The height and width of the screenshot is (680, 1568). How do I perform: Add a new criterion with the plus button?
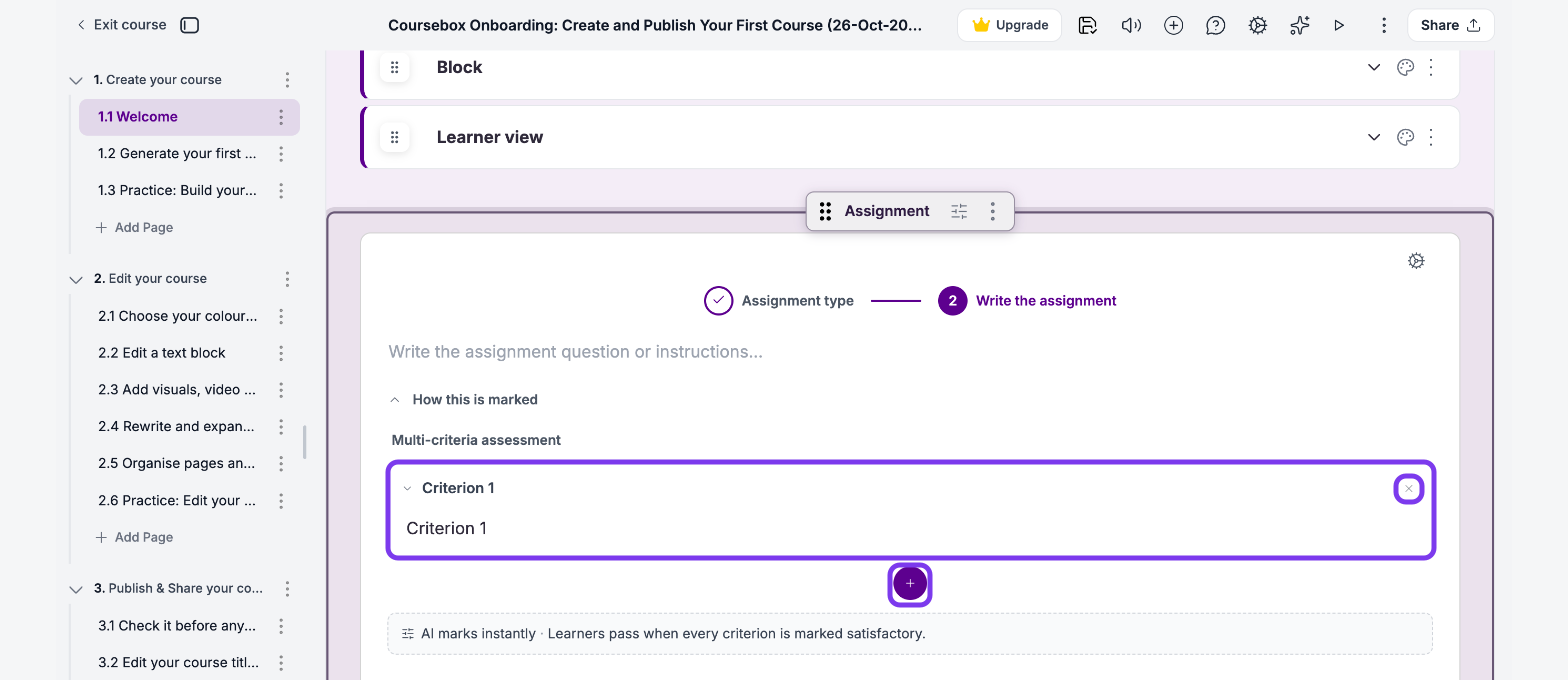point(910,583)
